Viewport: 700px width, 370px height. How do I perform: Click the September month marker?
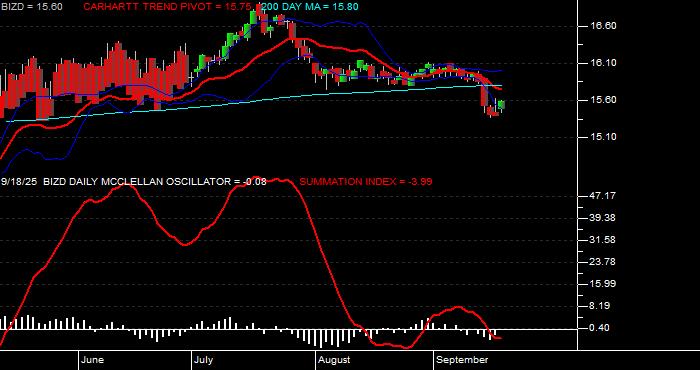click(462, 360)
